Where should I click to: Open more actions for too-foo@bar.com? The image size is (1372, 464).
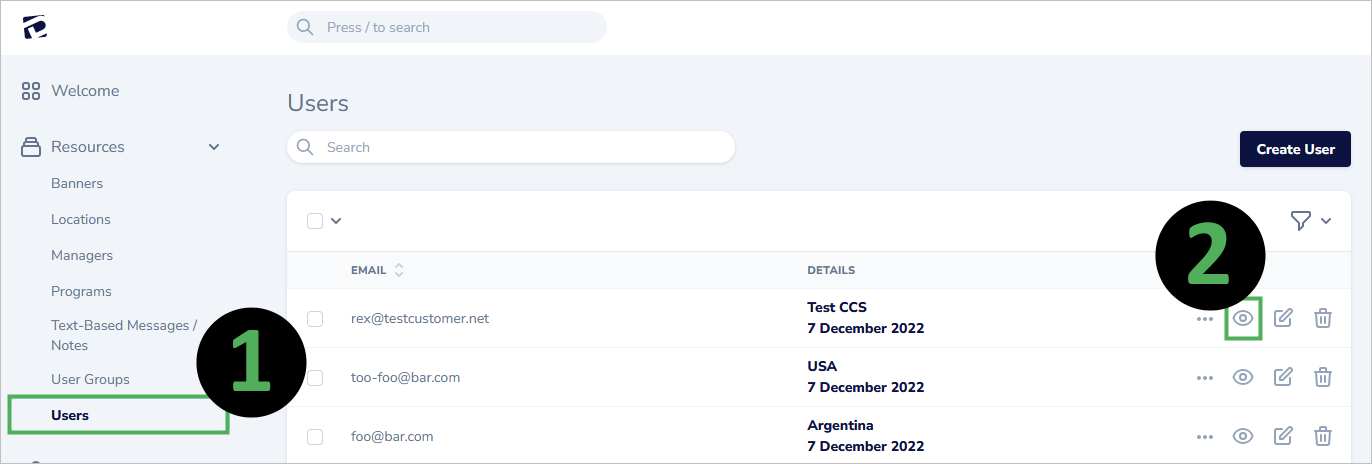coord(1205,378)
